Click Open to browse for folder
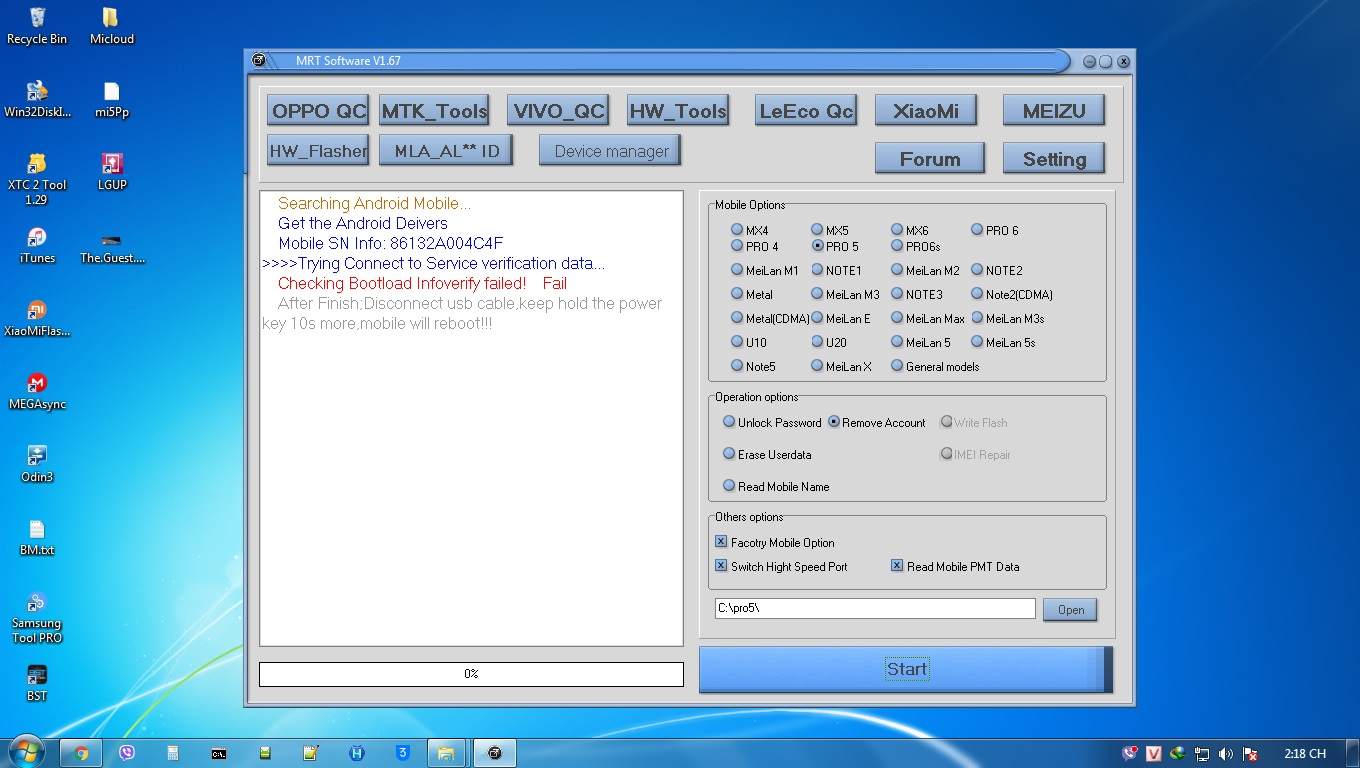The image size is (1360, 768). 1070,609
